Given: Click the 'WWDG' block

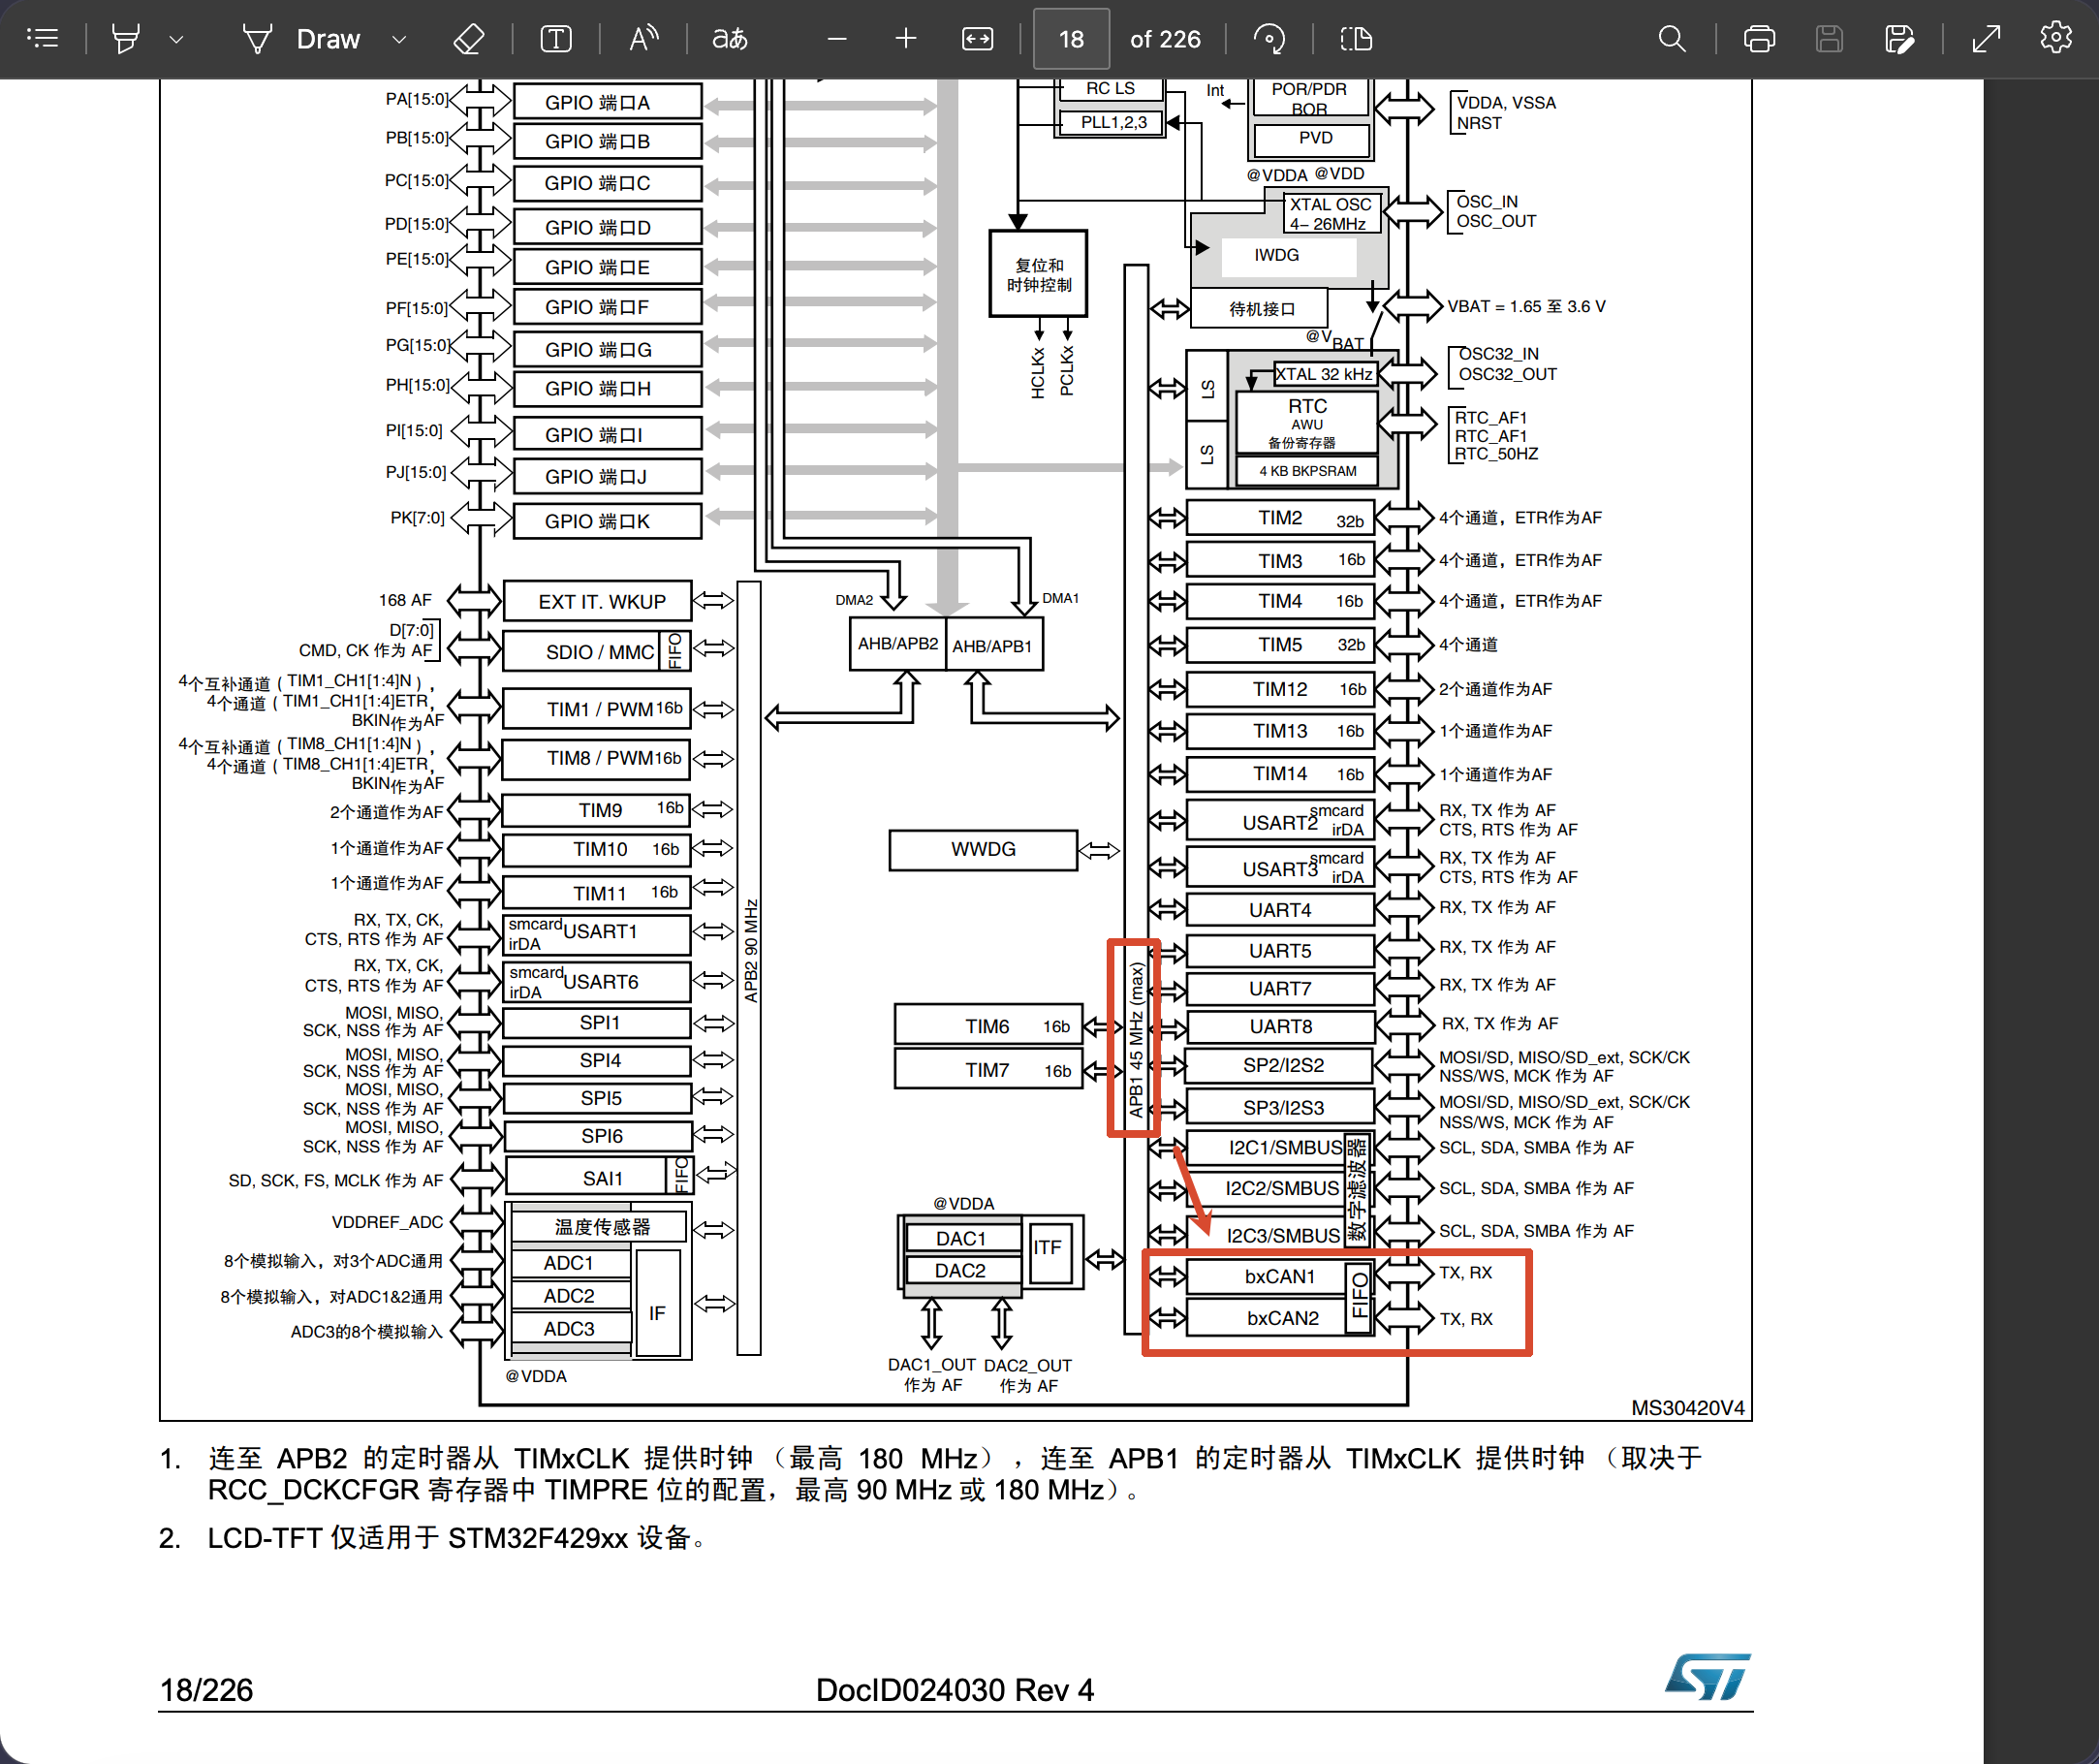Looking at the screenshot, I should tap(983, 850).
